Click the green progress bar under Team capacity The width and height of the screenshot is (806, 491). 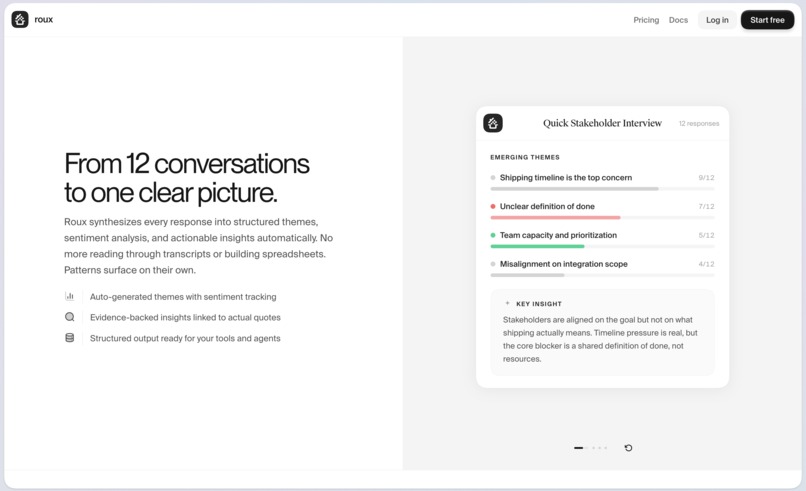pyautogui.click(x=537, y=246)
